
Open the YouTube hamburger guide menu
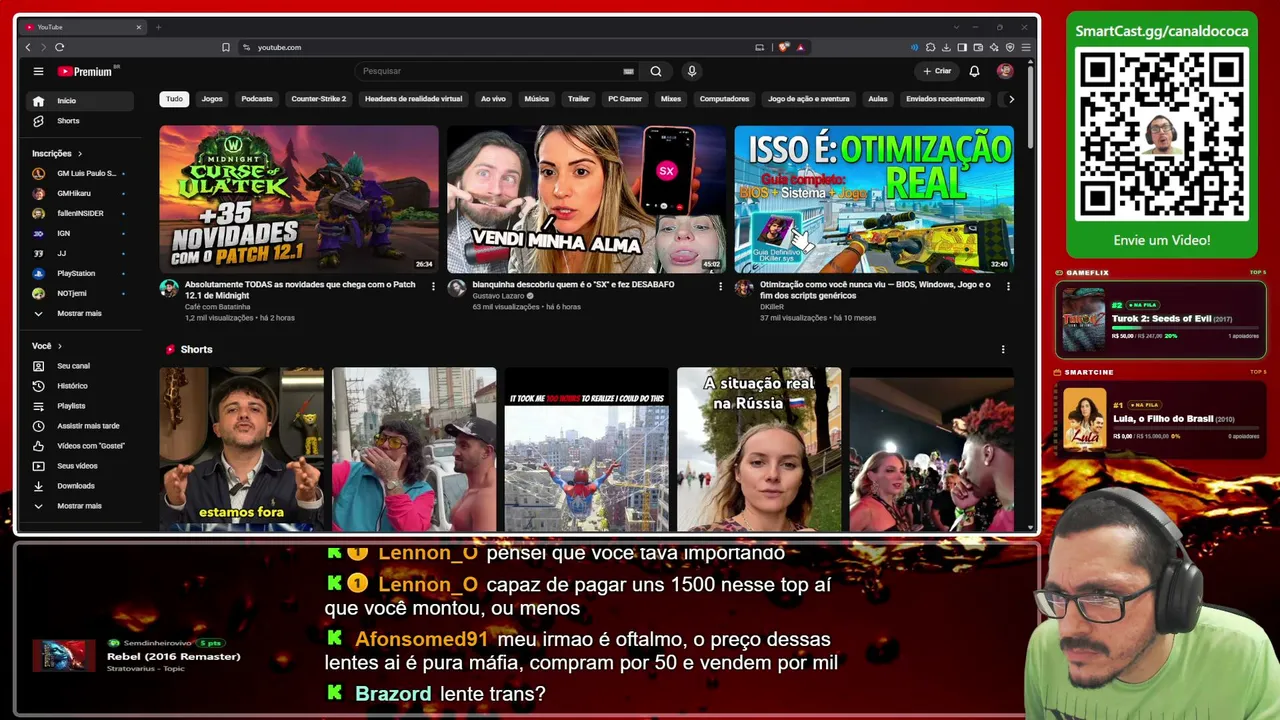38,71
